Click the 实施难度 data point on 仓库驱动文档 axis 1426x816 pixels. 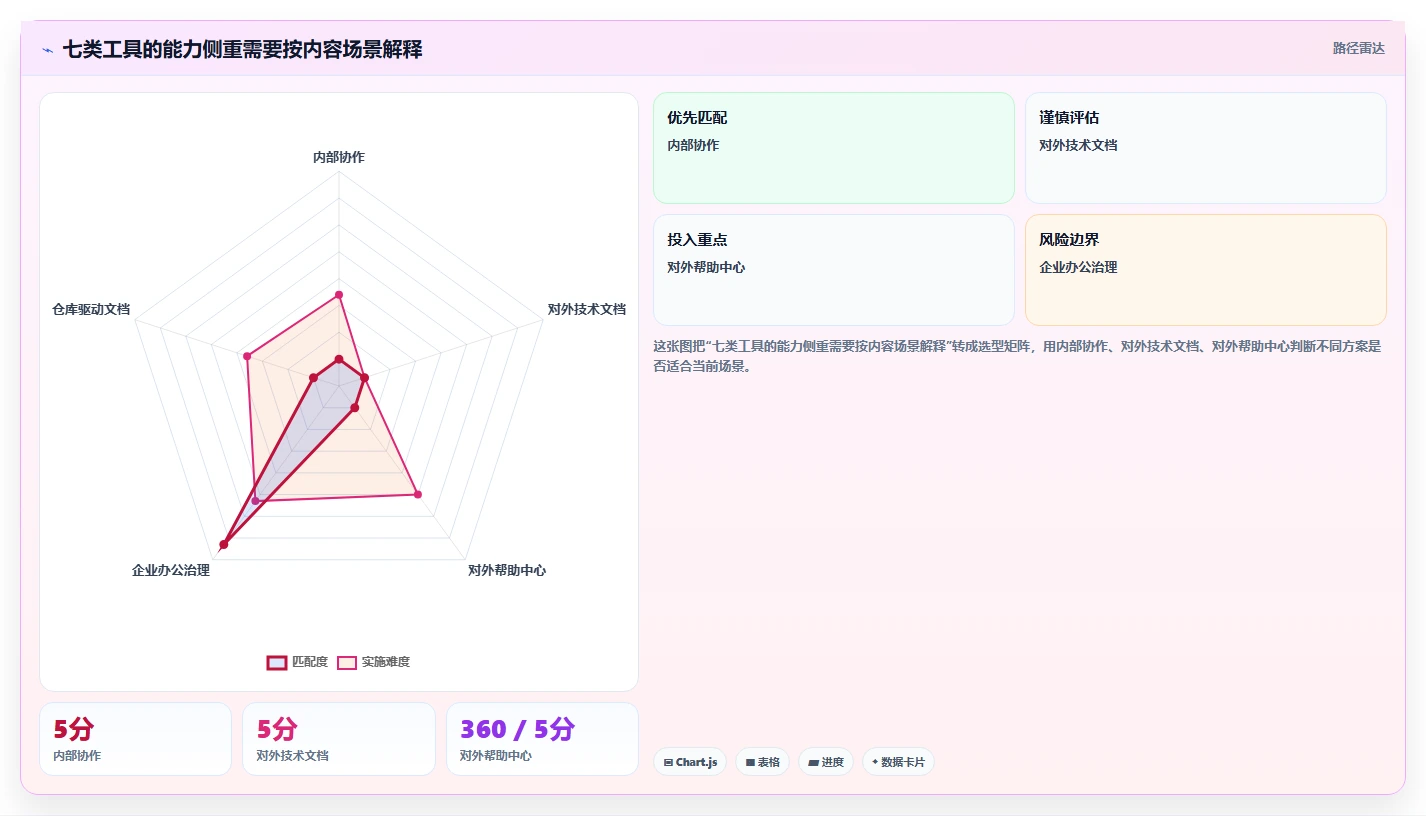(246, 355)
